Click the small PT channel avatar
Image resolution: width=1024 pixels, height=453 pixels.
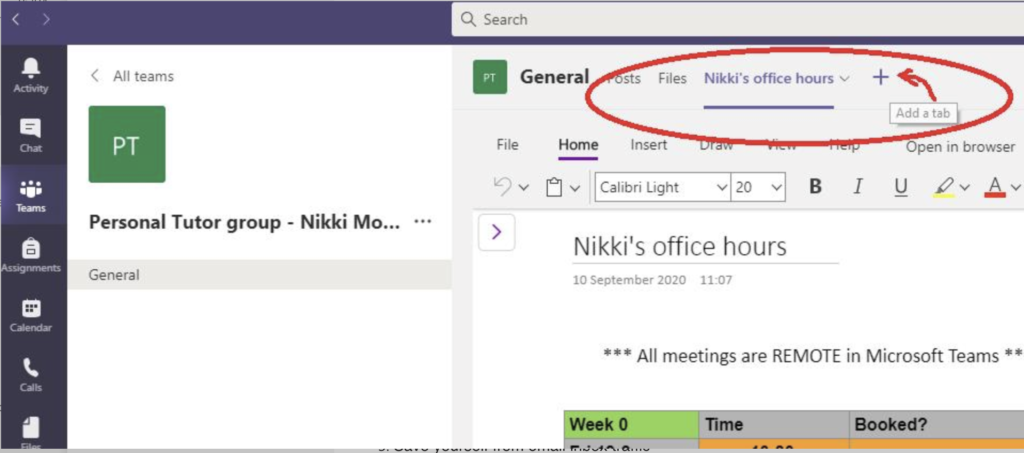[490, 77]
